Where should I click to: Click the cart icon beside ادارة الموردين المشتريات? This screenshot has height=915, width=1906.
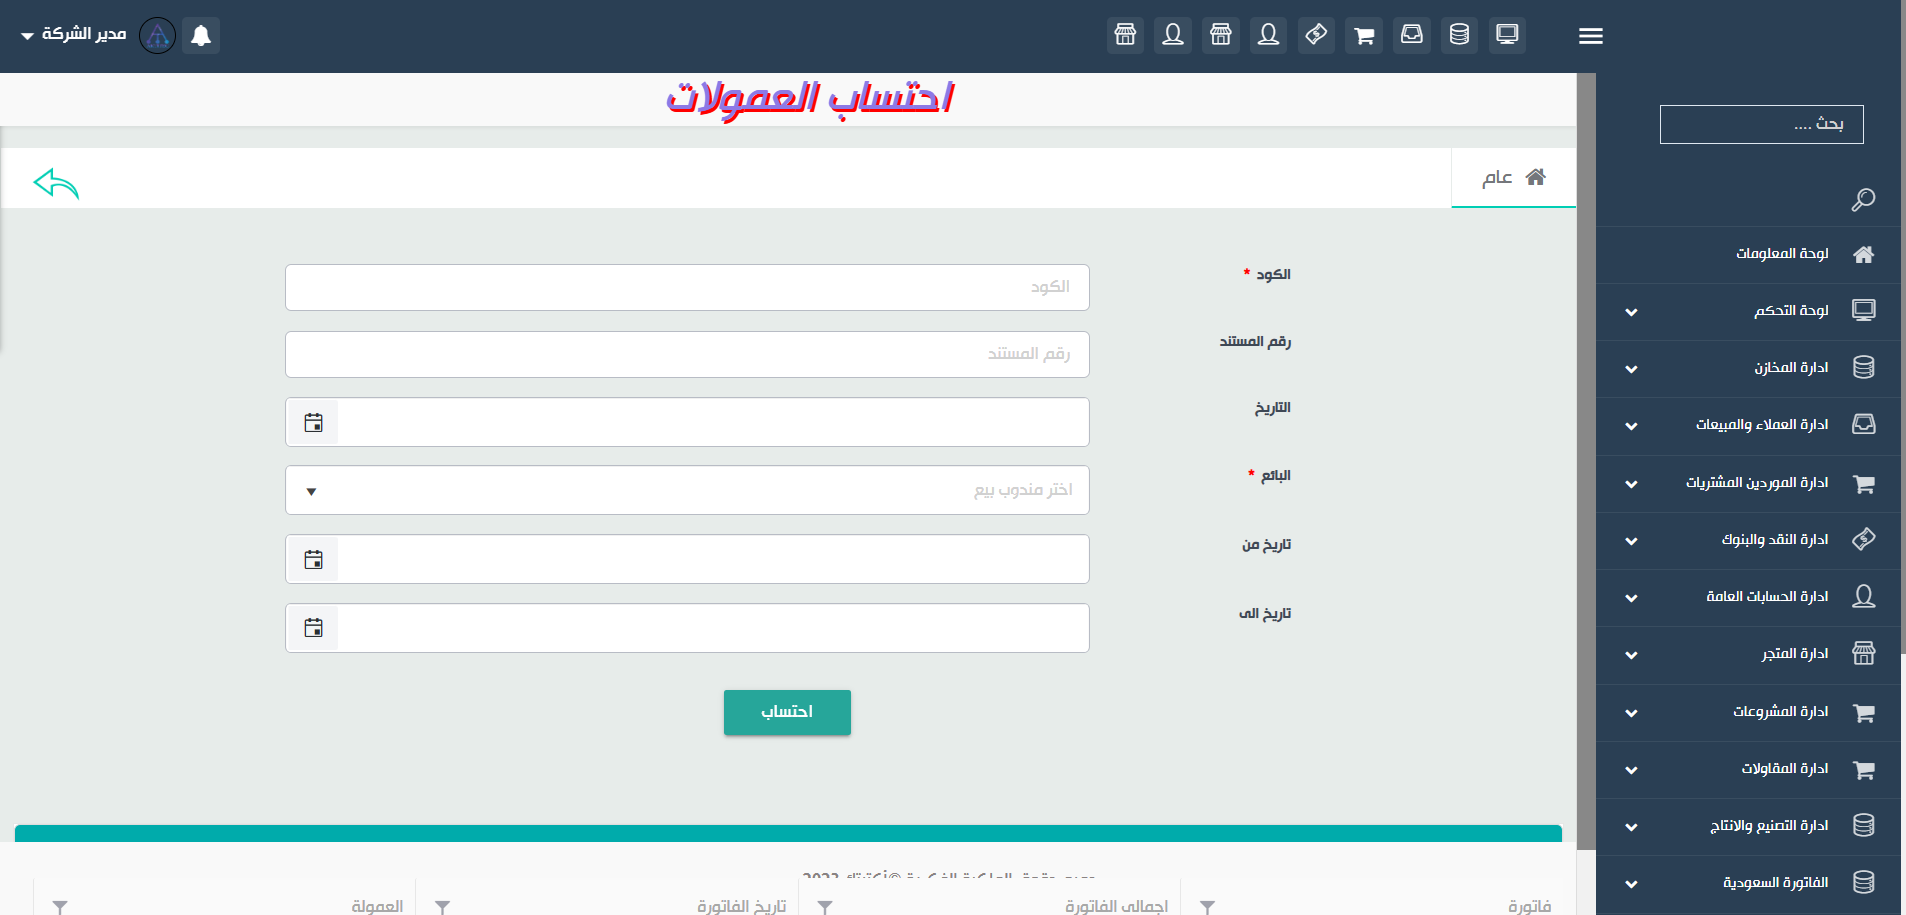point(1863,483)
